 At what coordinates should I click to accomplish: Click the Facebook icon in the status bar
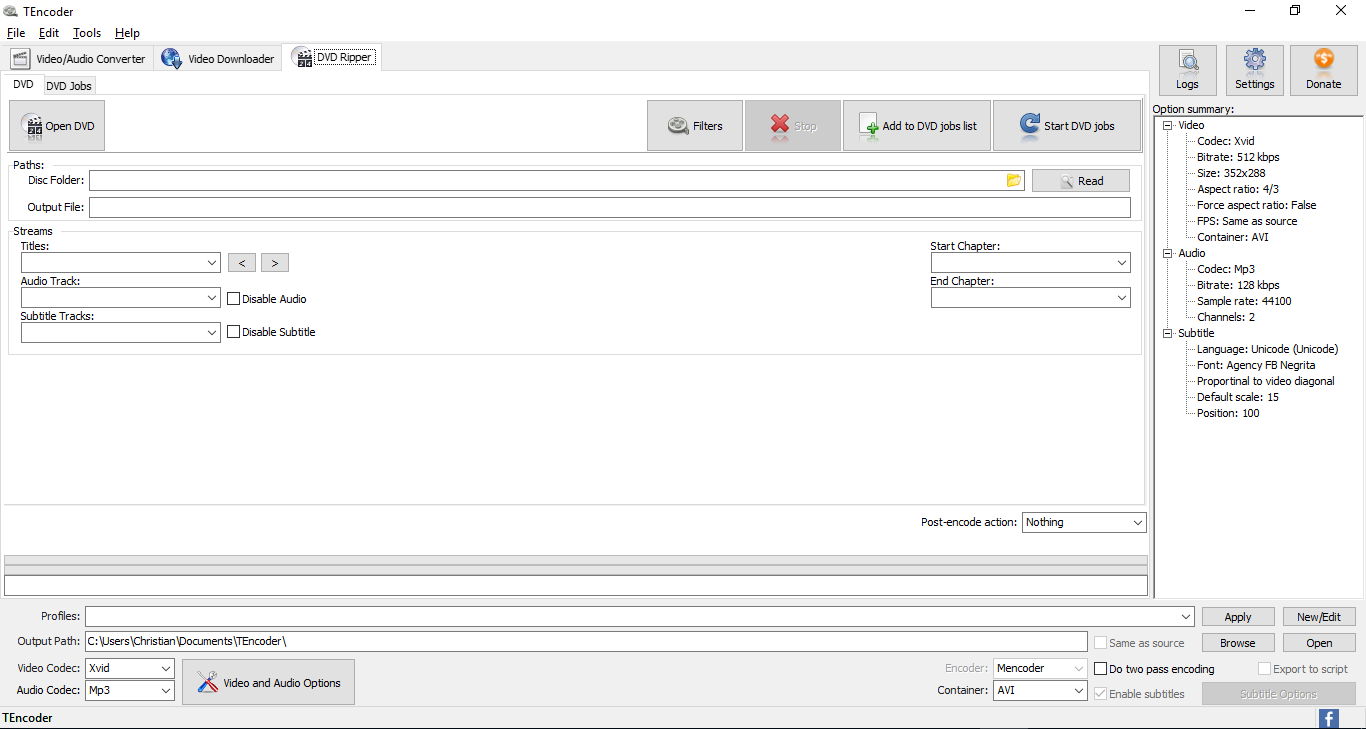click(1329, 718)
